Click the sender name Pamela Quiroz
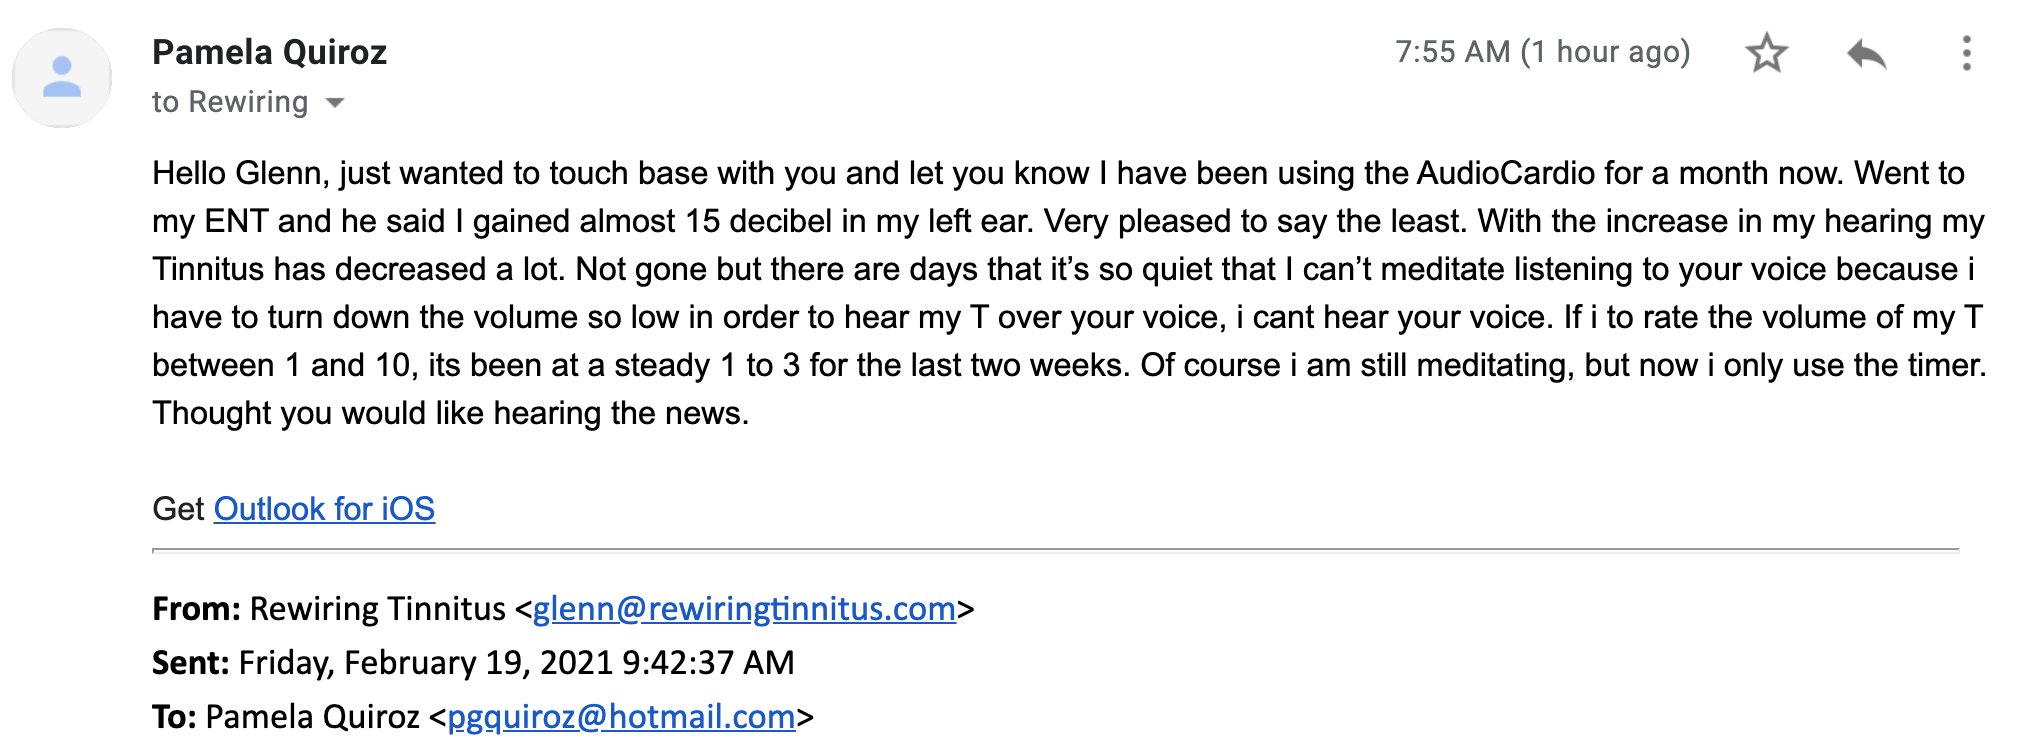This screenshot has width=2028, height=746. pyautogui.click(x=269, y=52)
